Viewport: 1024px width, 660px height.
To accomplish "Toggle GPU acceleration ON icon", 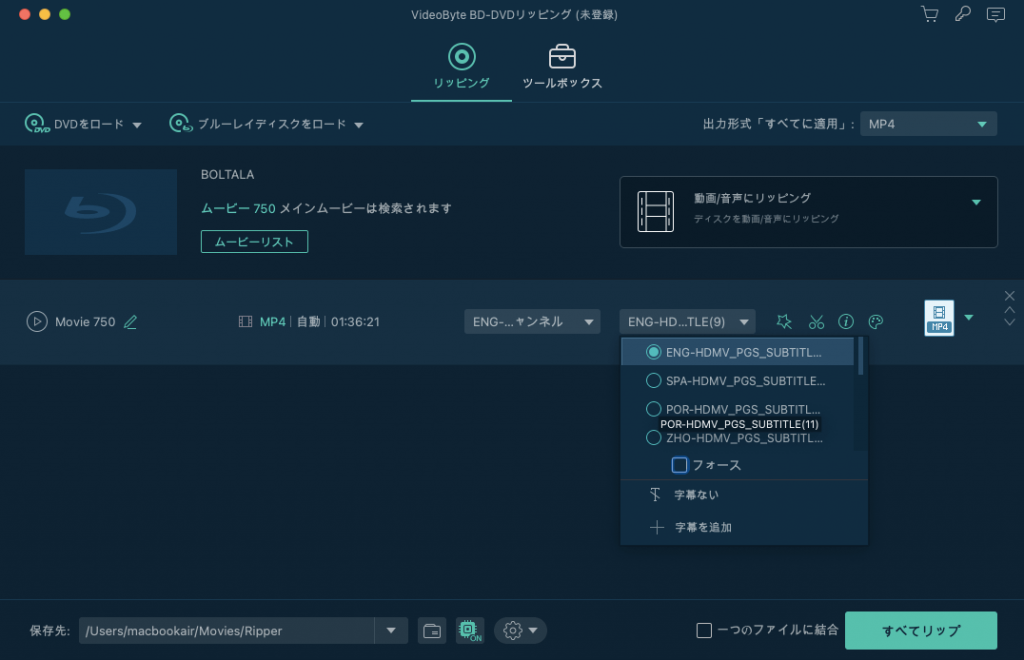I will pos(469,630).
